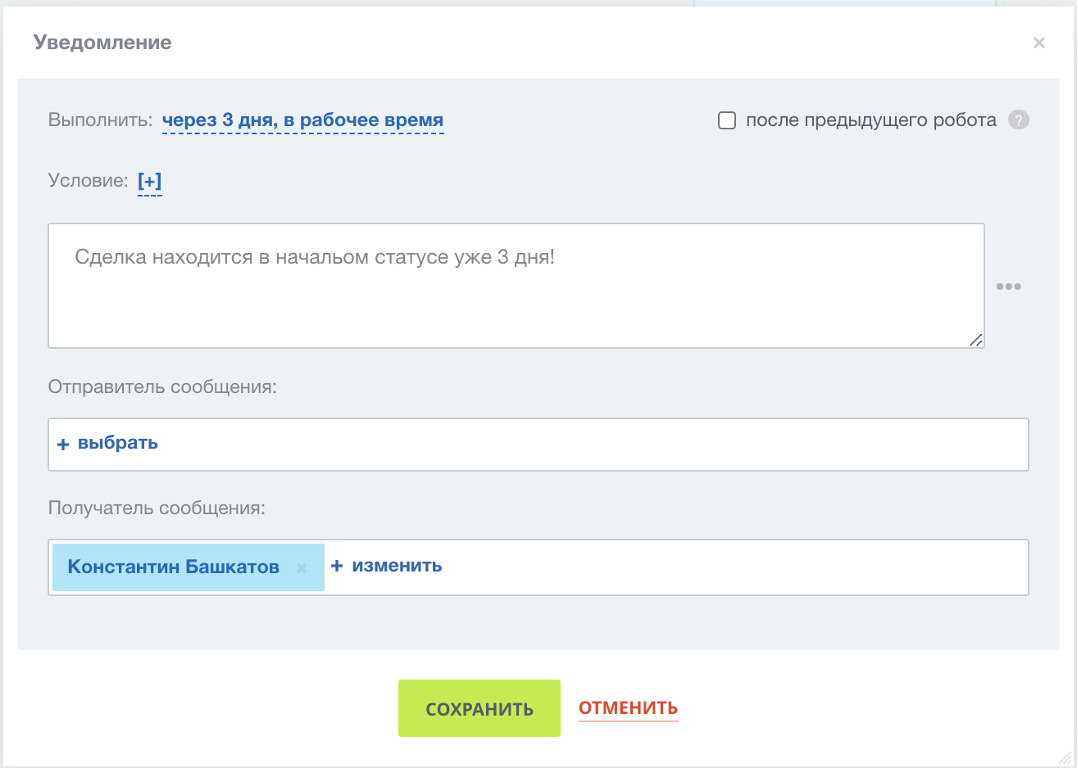1078x768 pixels.
Task: Expand the Условие [+] condition adder
Action: click(x=150, y=181)
